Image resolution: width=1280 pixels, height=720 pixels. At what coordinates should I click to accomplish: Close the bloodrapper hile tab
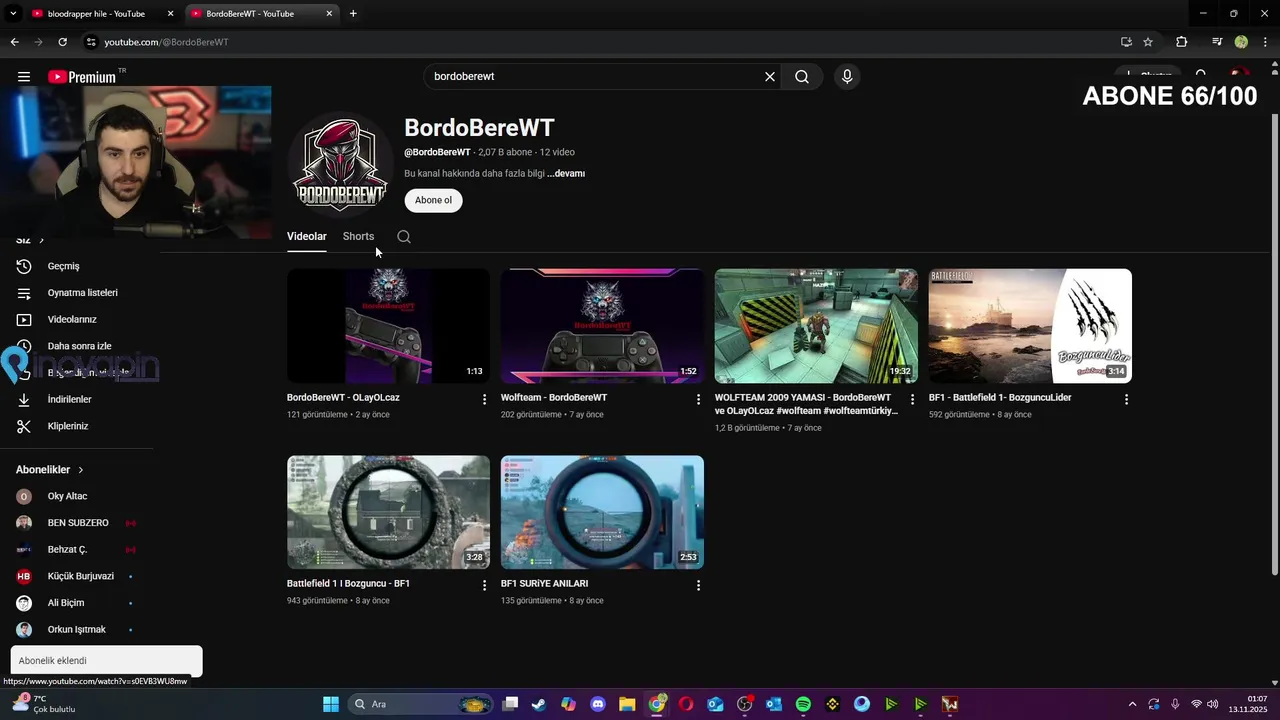[171, 14]
